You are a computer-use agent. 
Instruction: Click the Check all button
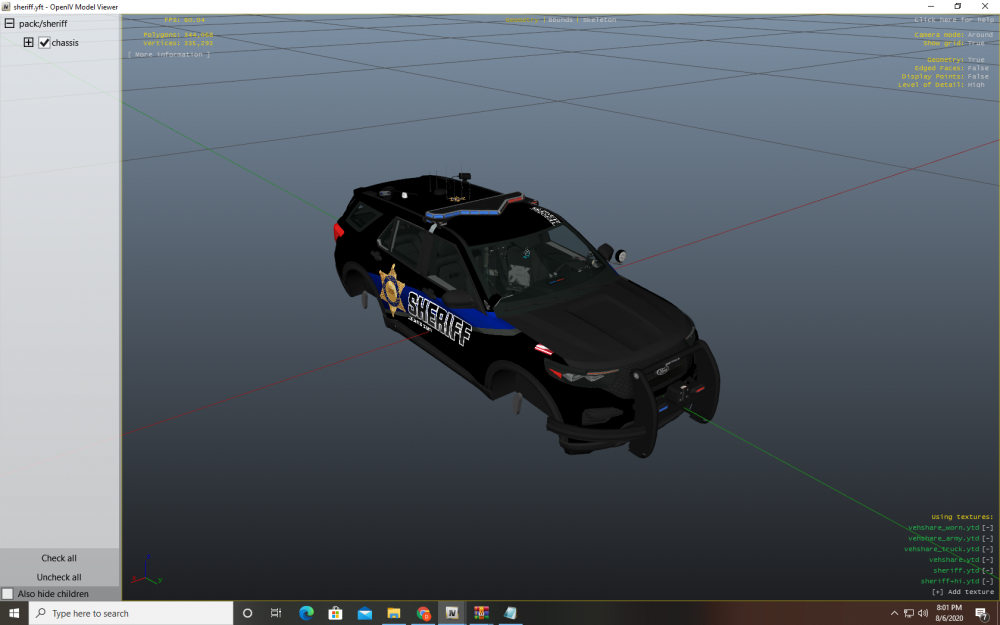(59, 558)
